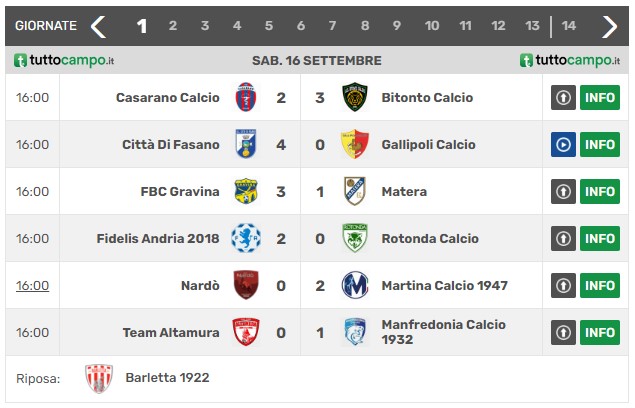Open INFO for Team Altamura match

click(600, 332)
